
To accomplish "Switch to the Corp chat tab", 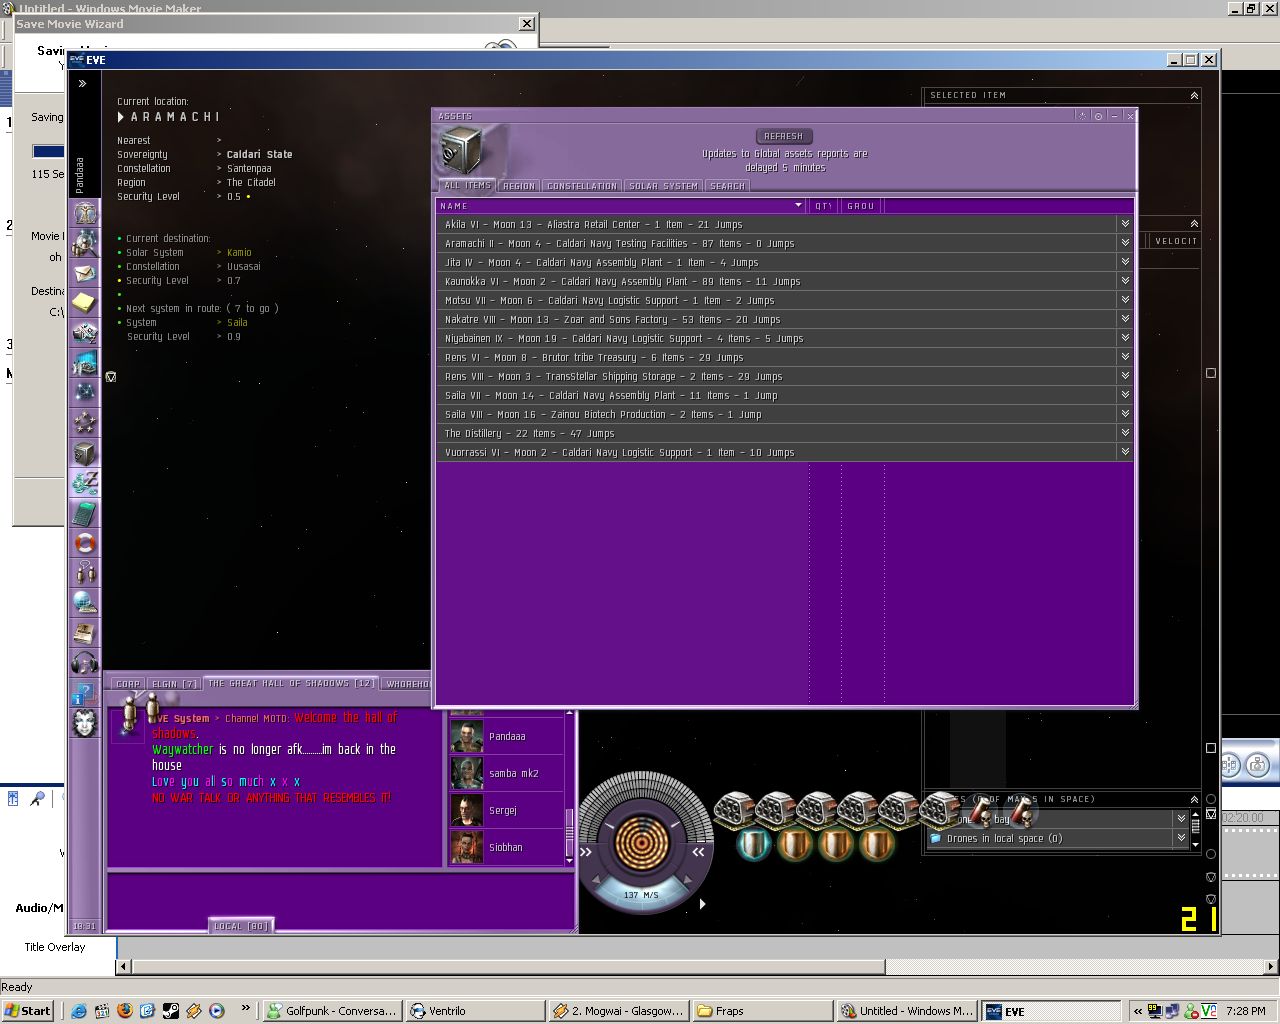I will tap(128, 684).
